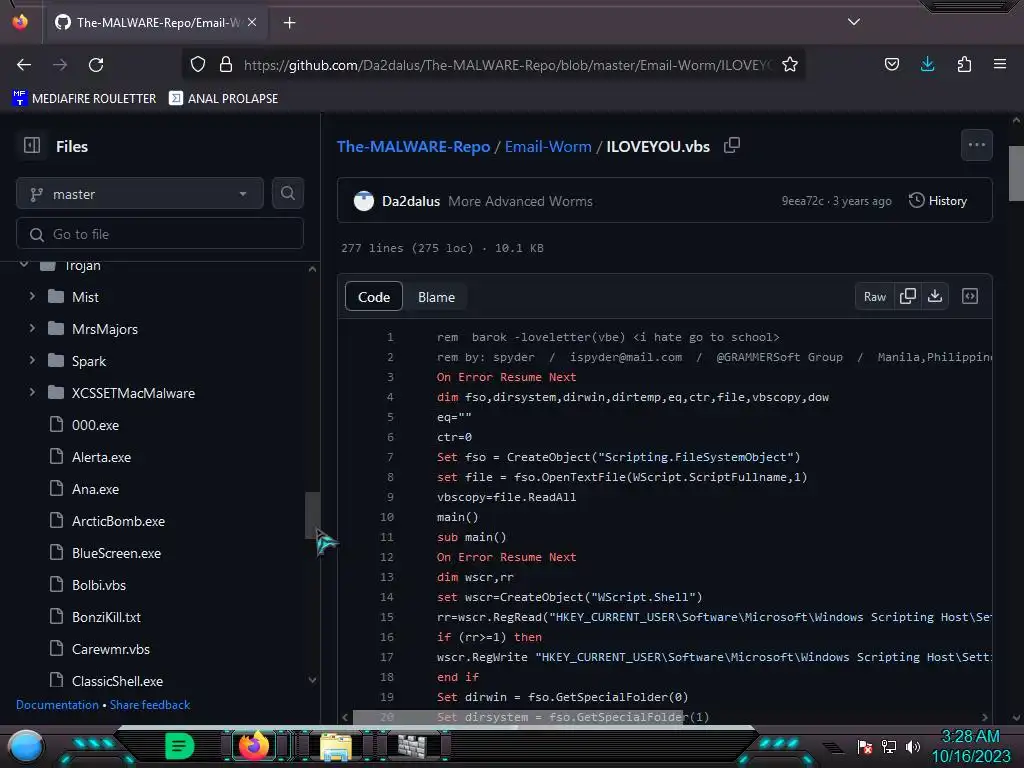Open the Firefox application menu
Image resolution: width=1024 pixels, height=768 pixels.
tap(1000, 64)
